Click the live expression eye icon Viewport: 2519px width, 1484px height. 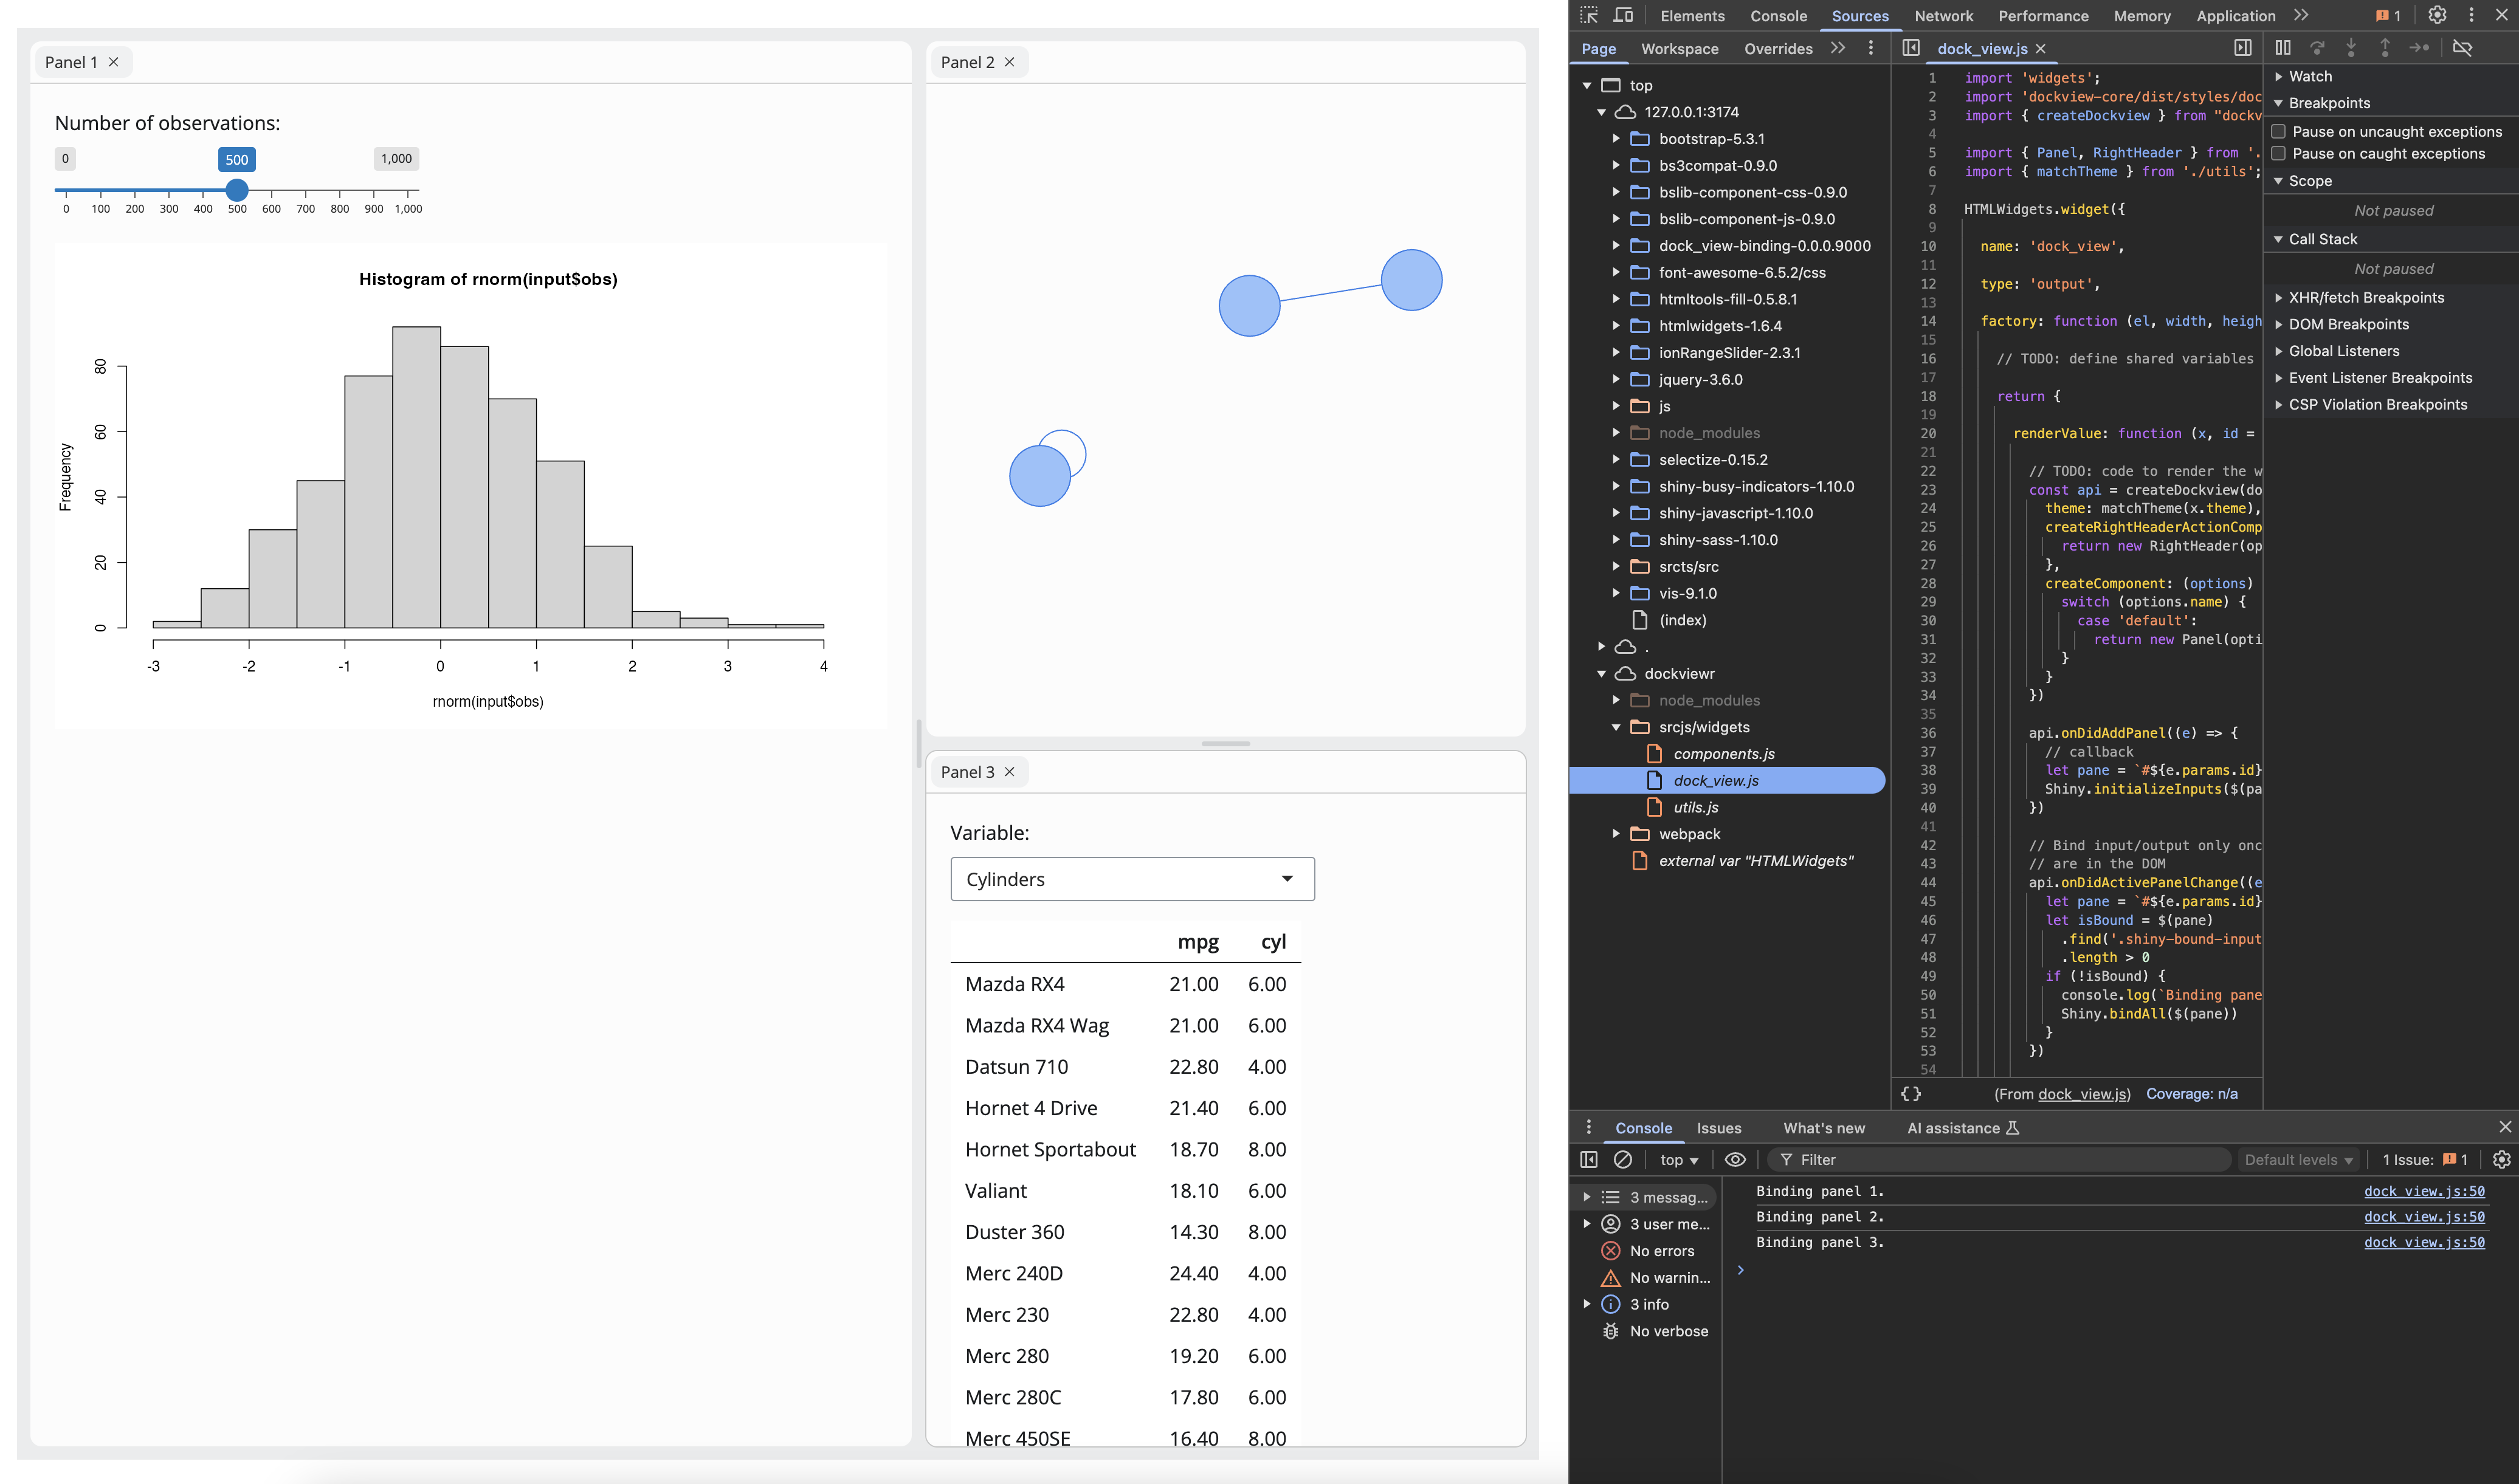[1735, 1159]
